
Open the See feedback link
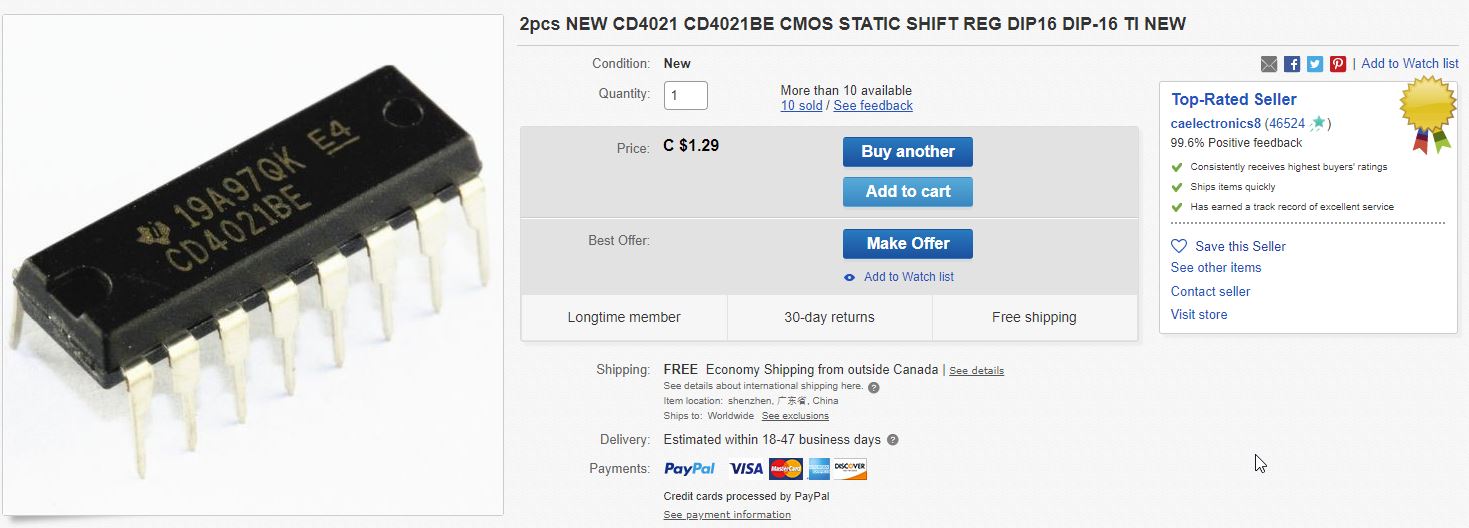tap(873, 105)
